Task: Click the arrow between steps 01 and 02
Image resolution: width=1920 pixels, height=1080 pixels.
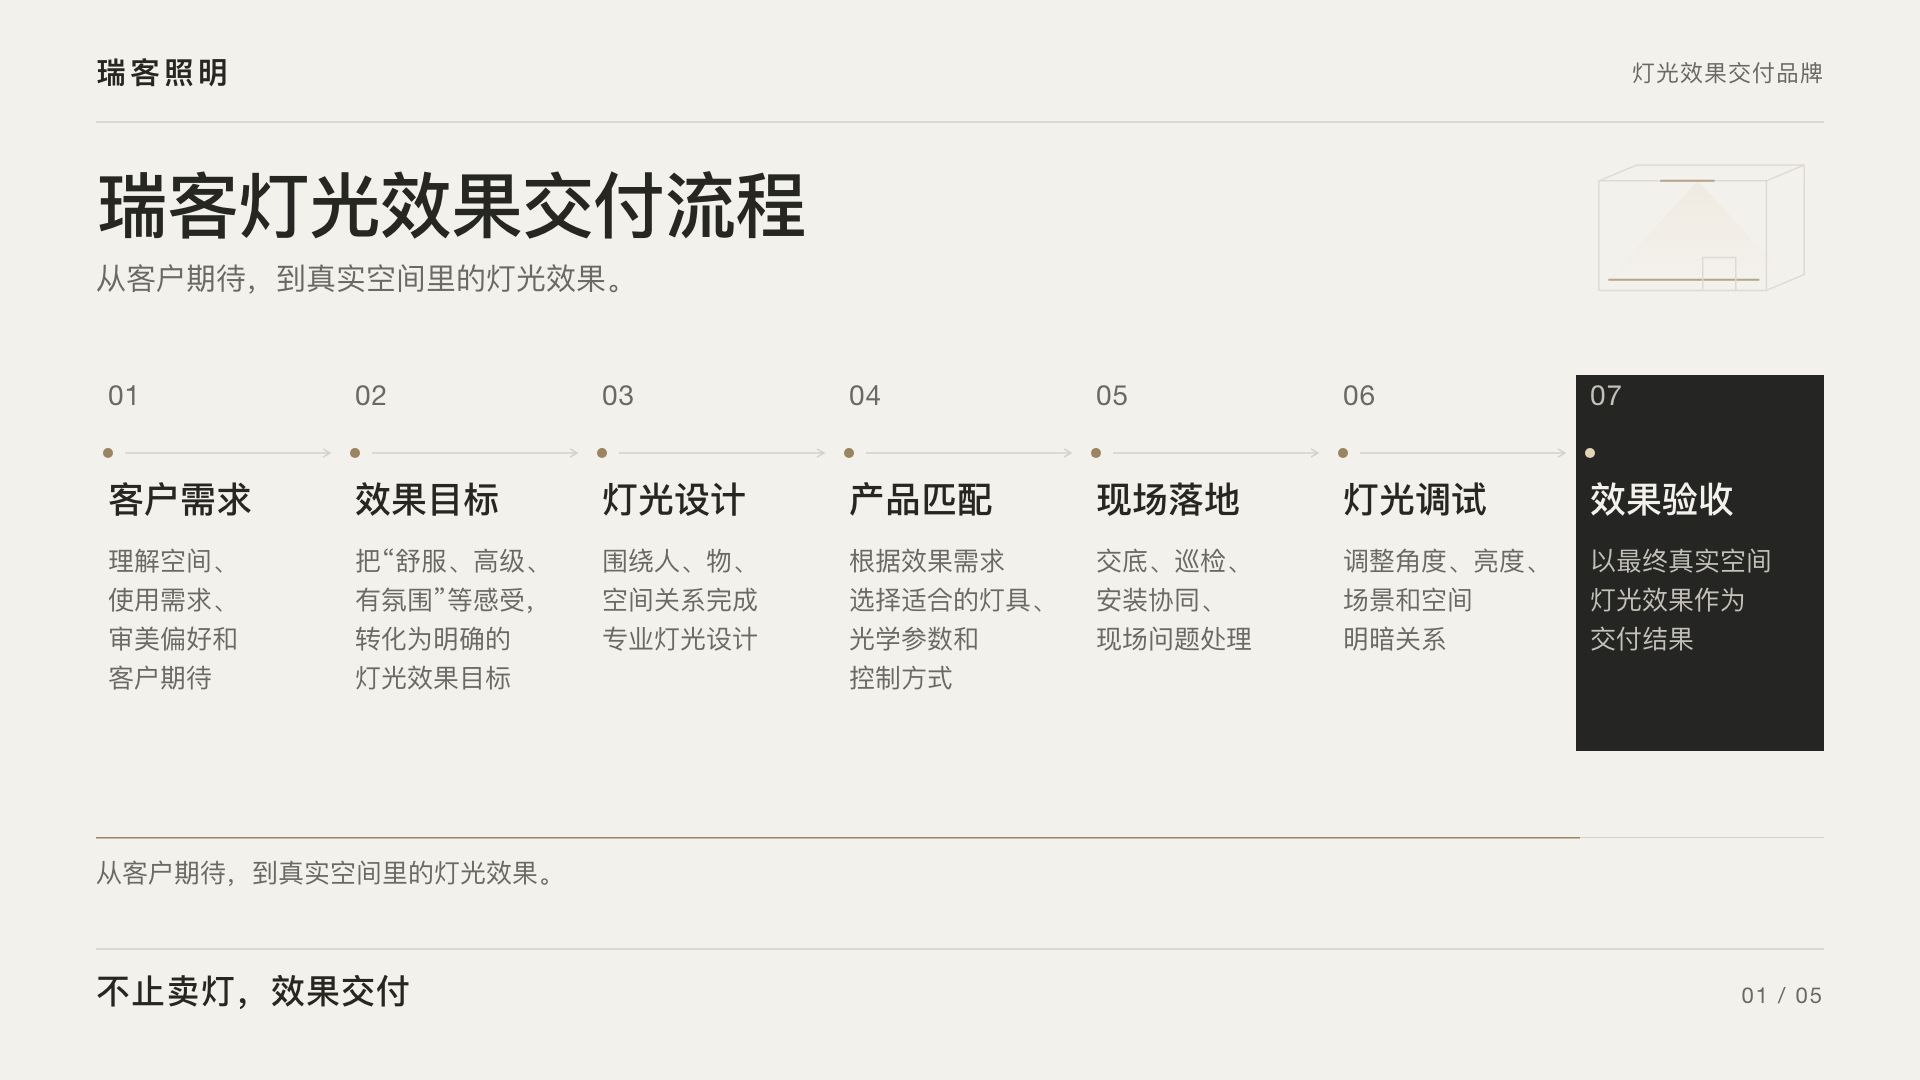Action: pos(228,453)
